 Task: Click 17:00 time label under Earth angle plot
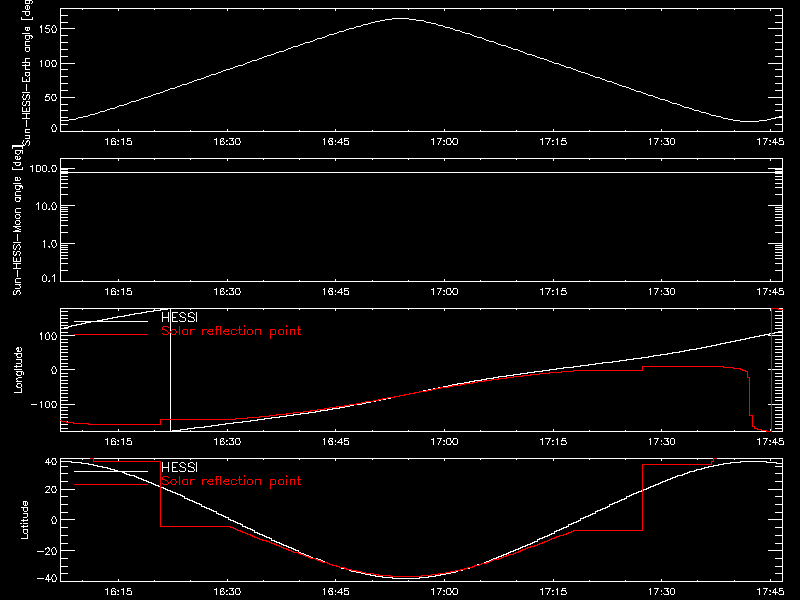[x=444, y=142]
